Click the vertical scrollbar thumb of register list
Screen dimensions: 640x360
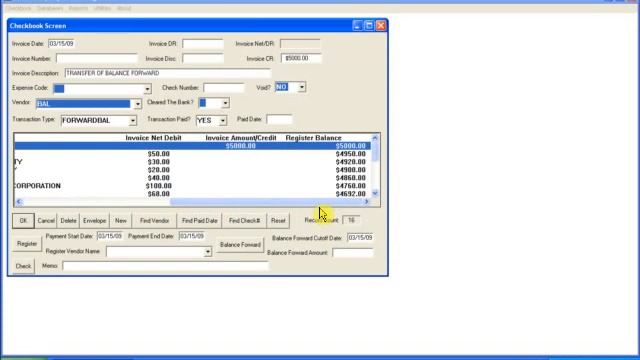[375, 151]
